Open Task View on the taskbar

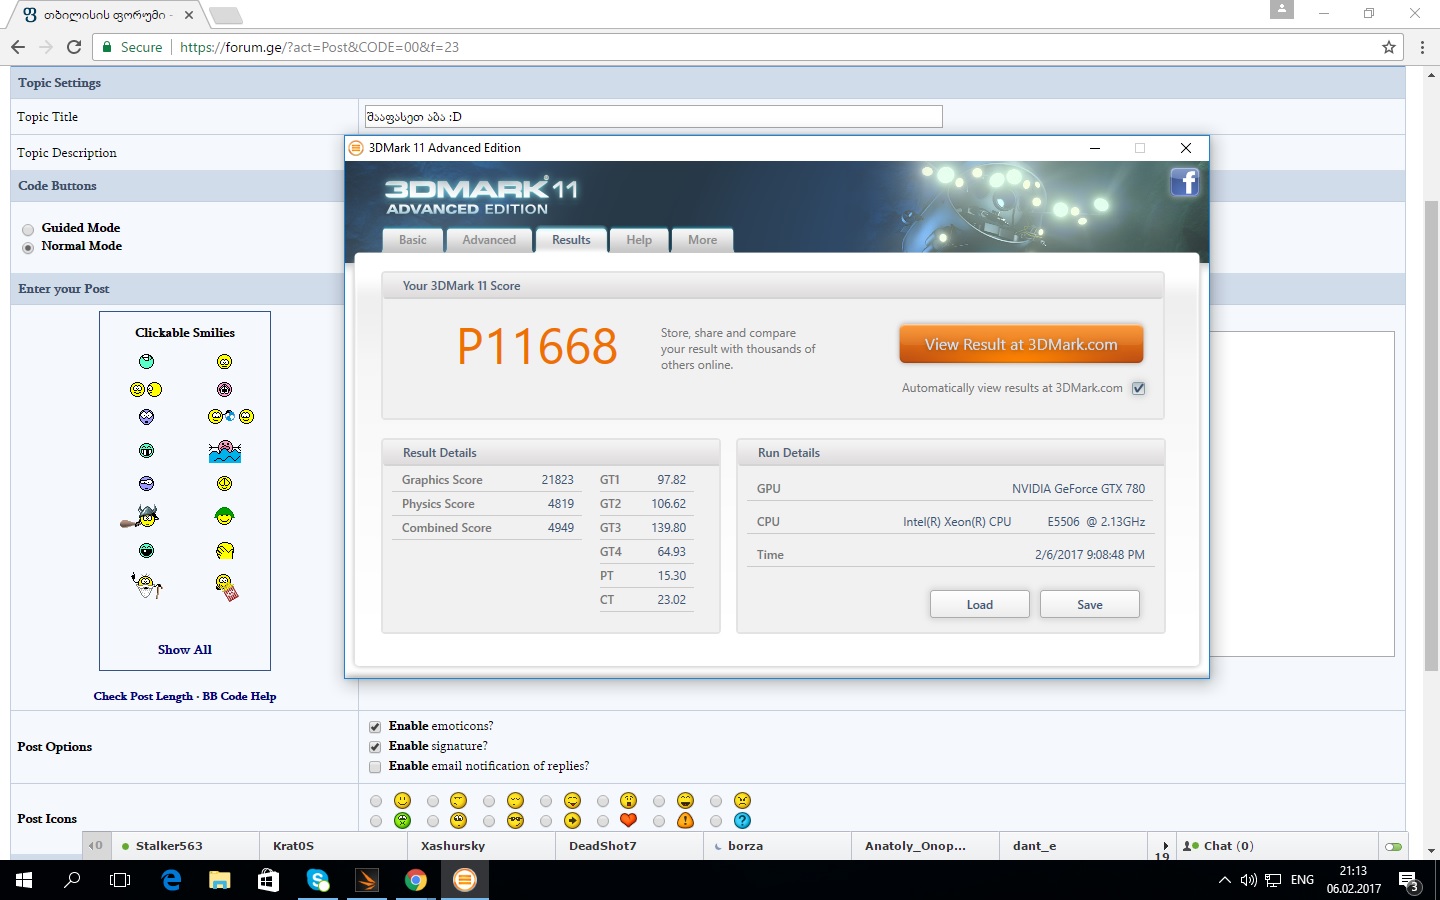(120, 880)
